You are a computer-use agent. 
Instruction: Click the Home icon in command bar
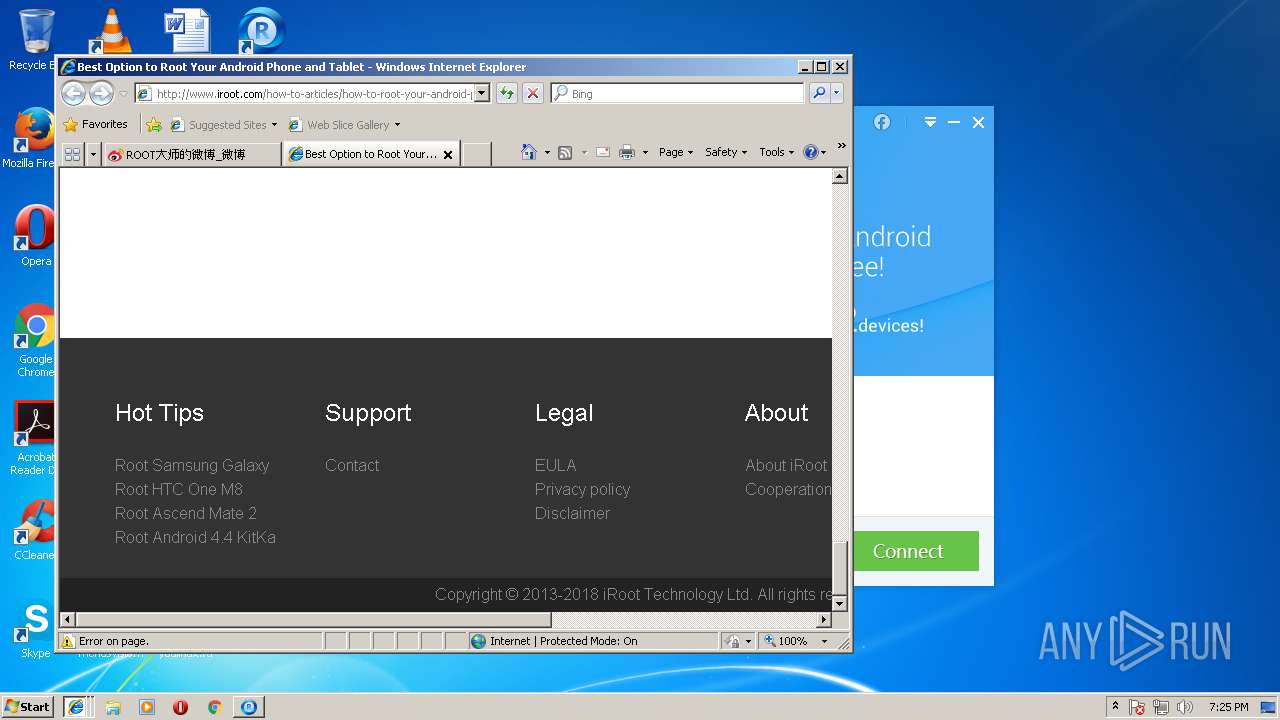pos(529,152)
